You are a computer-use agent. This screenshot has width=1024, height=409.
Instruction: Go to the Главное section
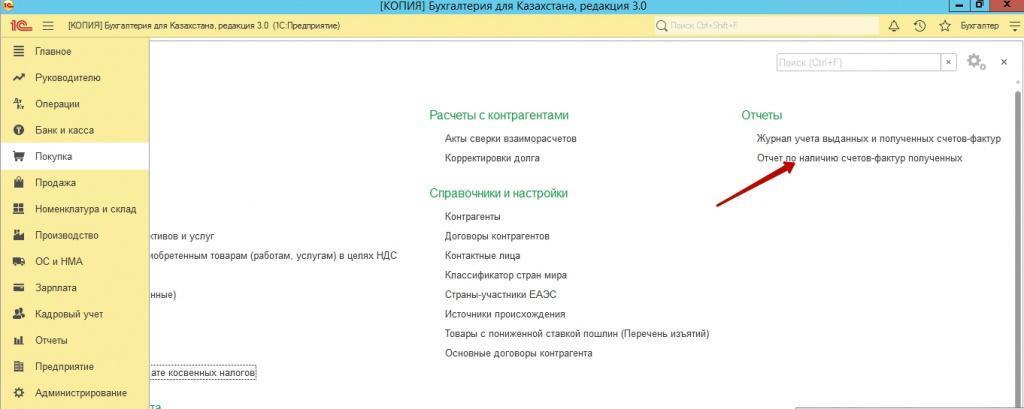click(x=54, y=52)
